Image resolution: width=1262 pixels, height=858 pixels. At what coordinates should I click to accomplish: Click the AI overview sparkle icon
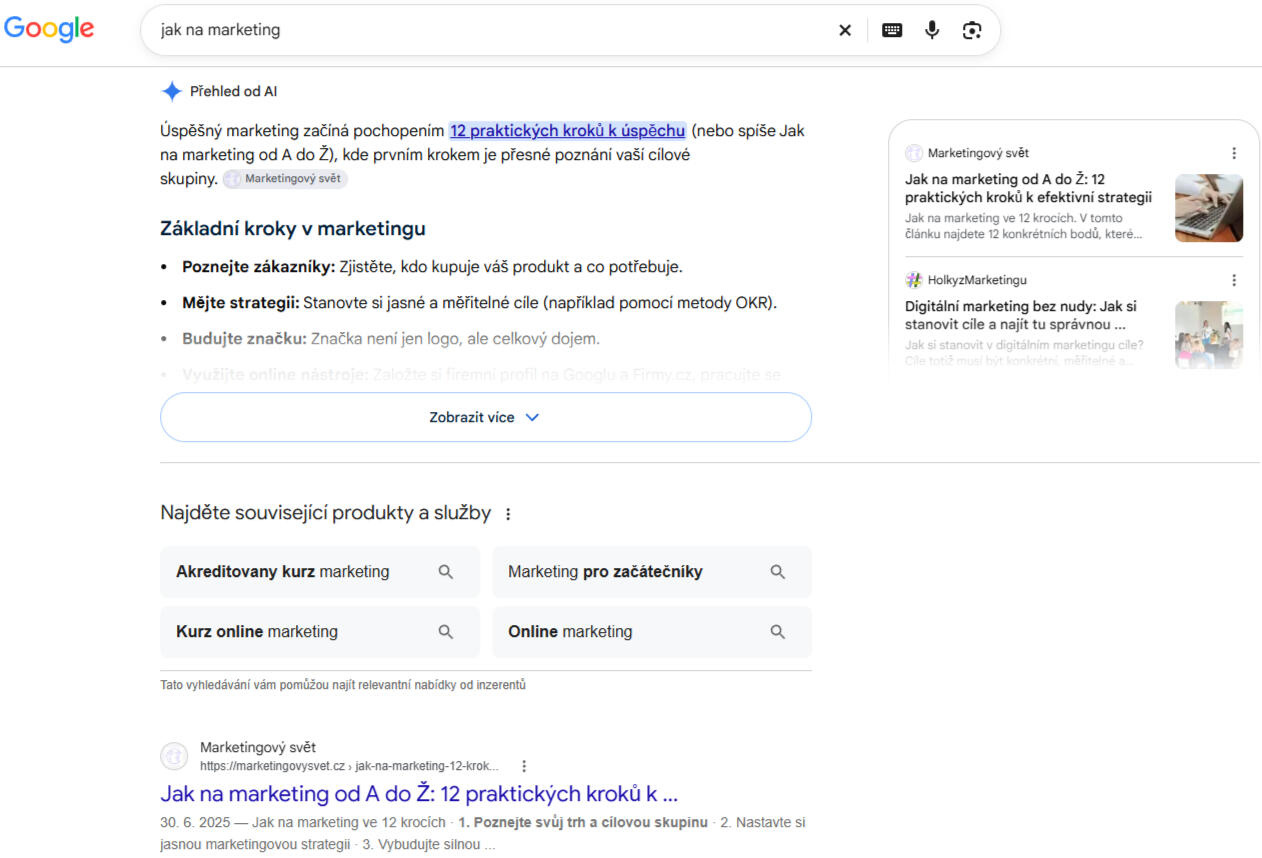(172, 91)
